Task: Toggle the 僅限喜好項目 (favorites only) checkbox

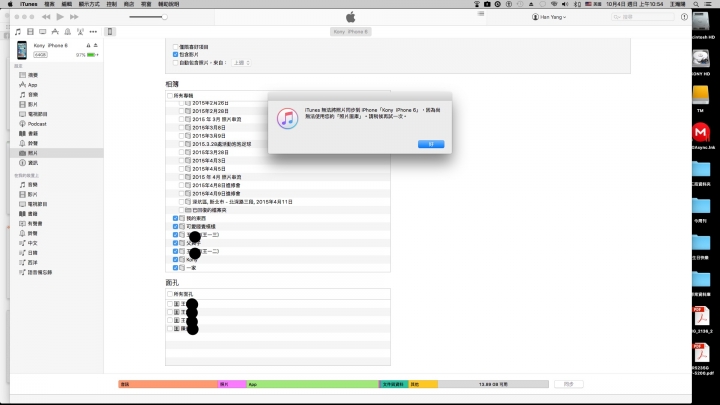Action: click(175, 47)
